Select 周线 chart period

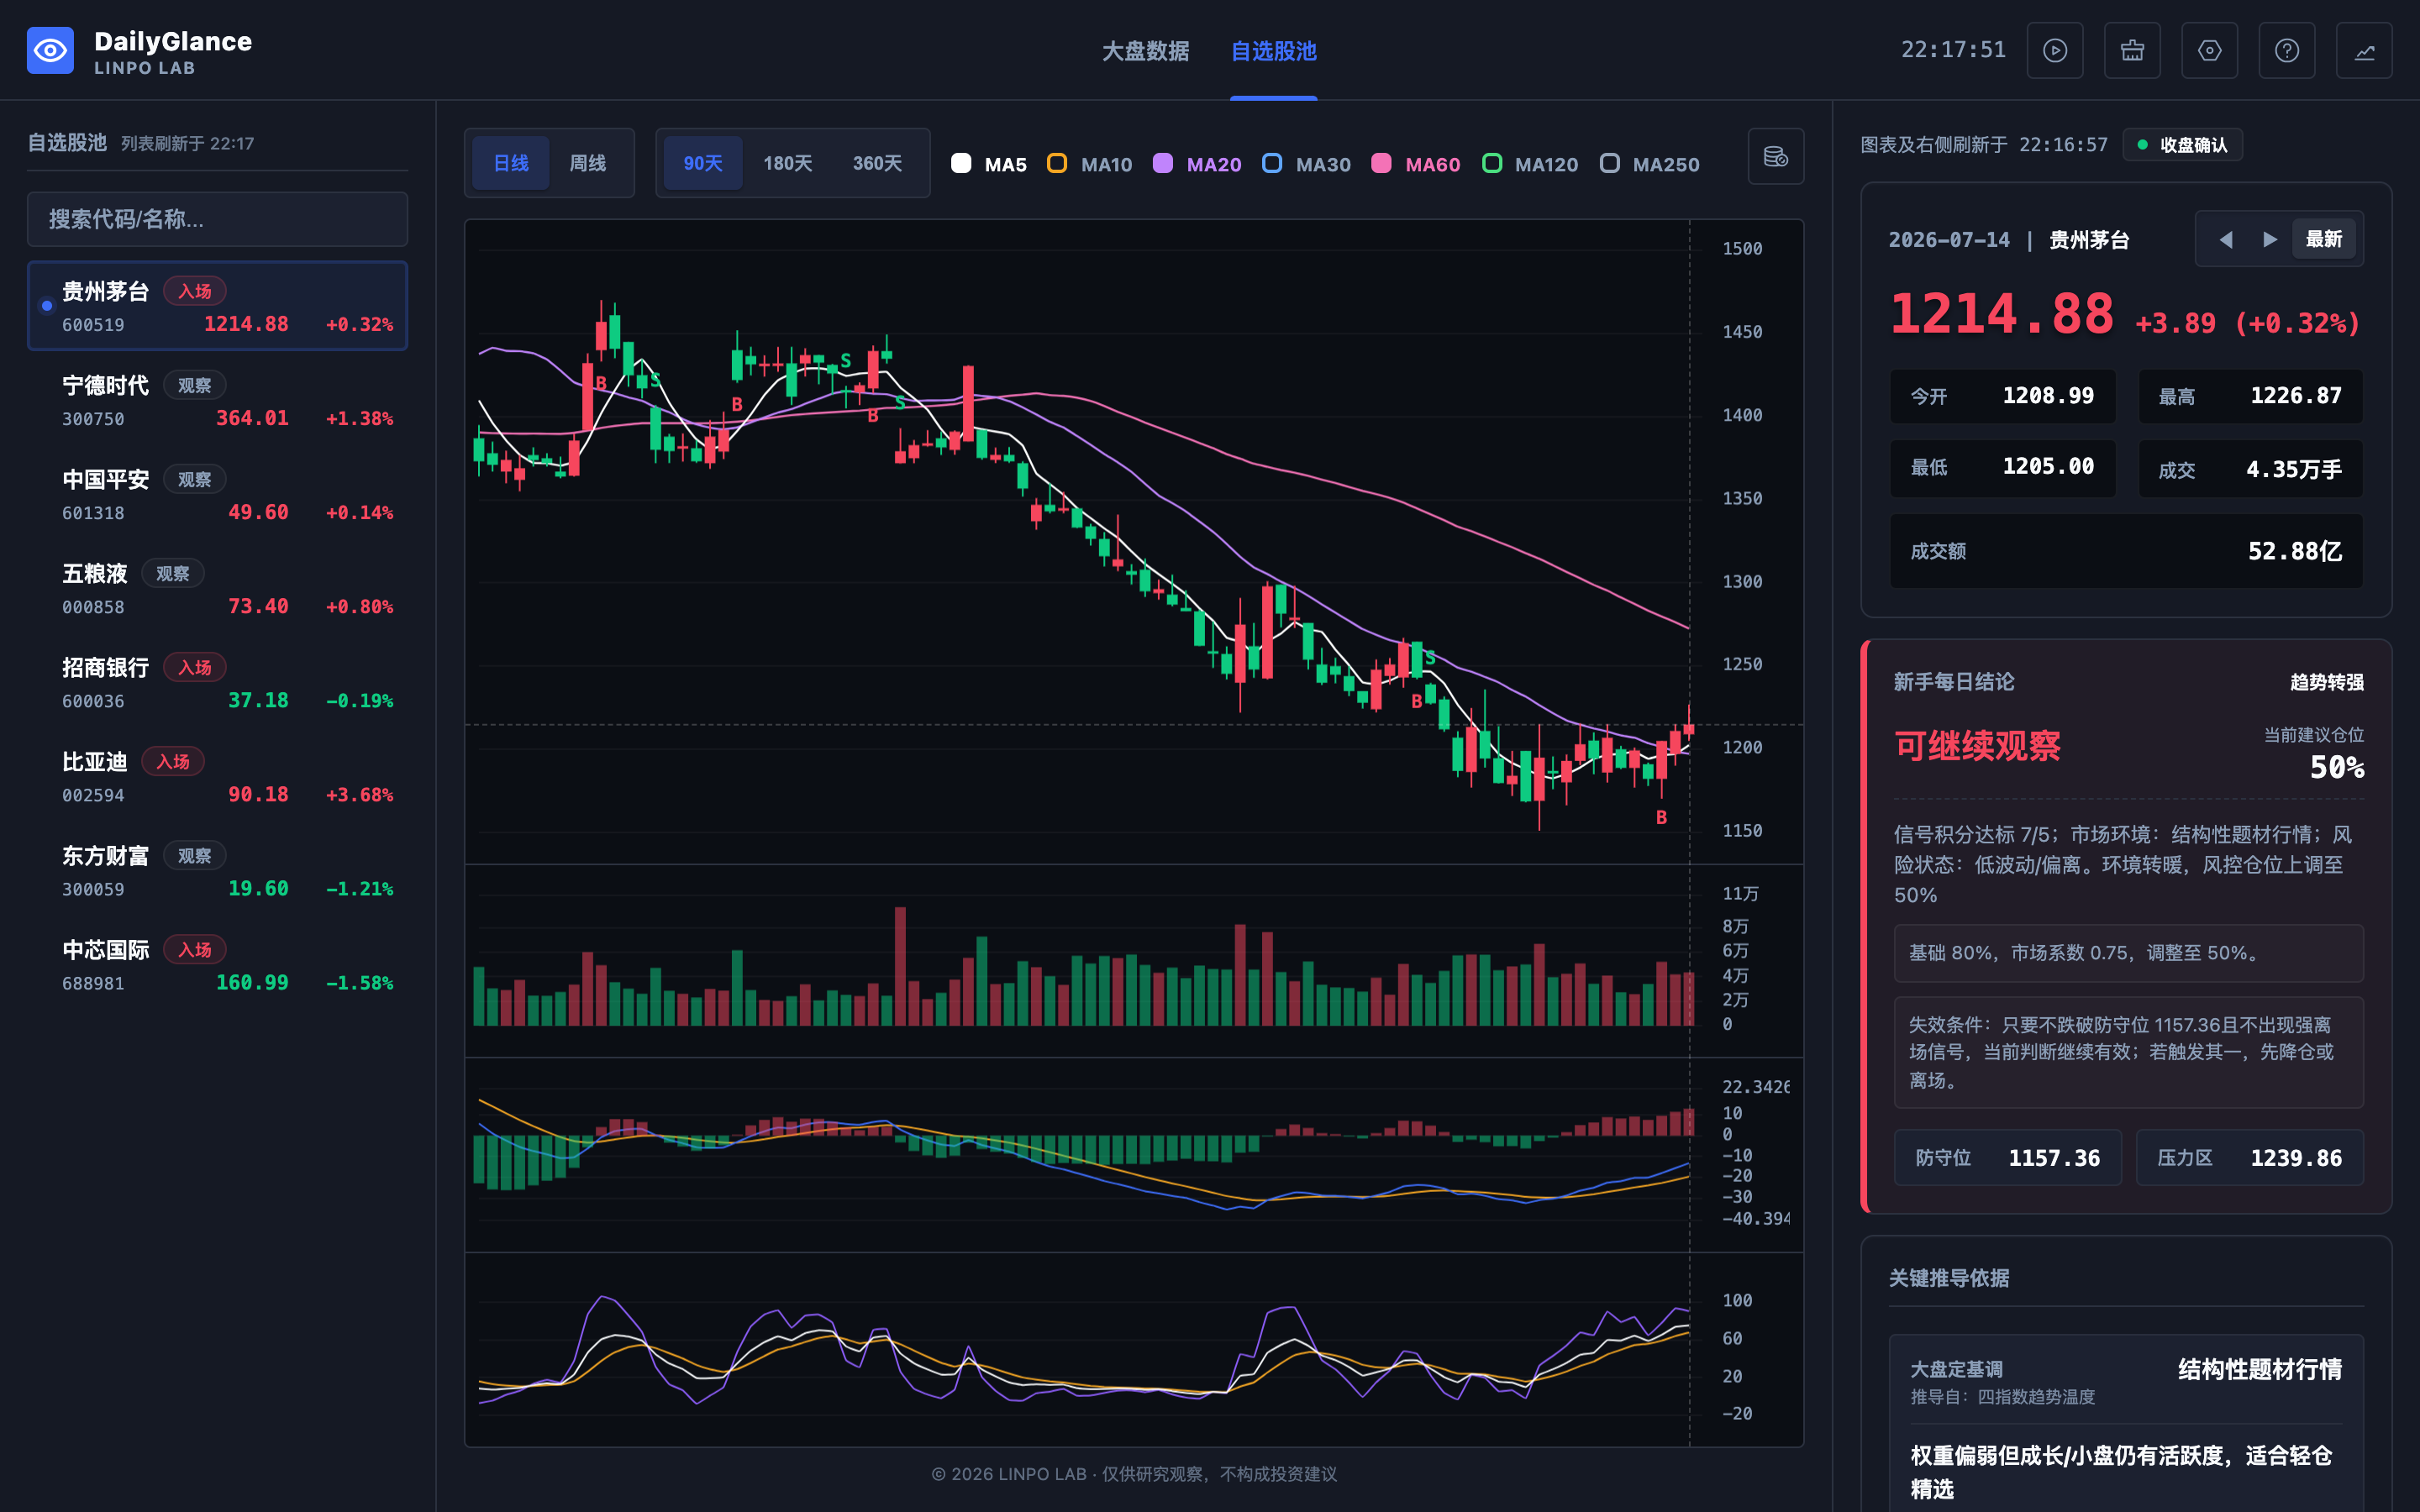click(588, 163)
